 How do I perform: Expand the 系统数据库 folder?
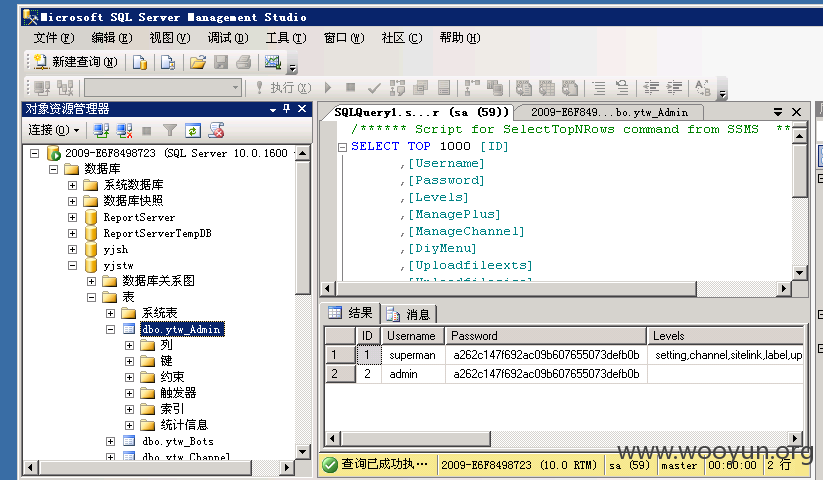72,185
